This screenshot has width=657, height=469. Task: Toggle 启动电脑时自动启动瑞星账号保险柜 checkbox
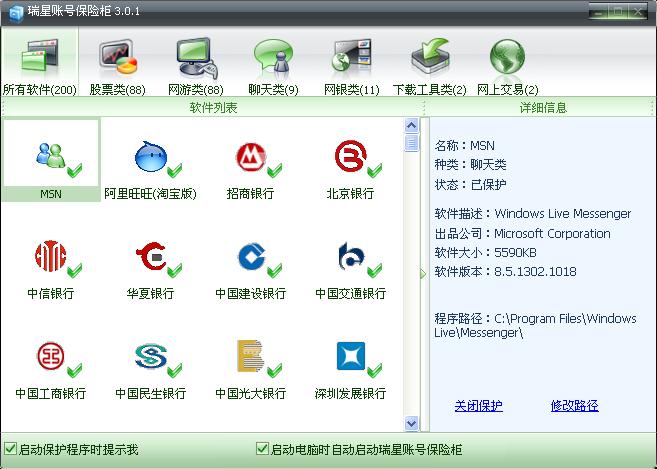coord(262,449)
